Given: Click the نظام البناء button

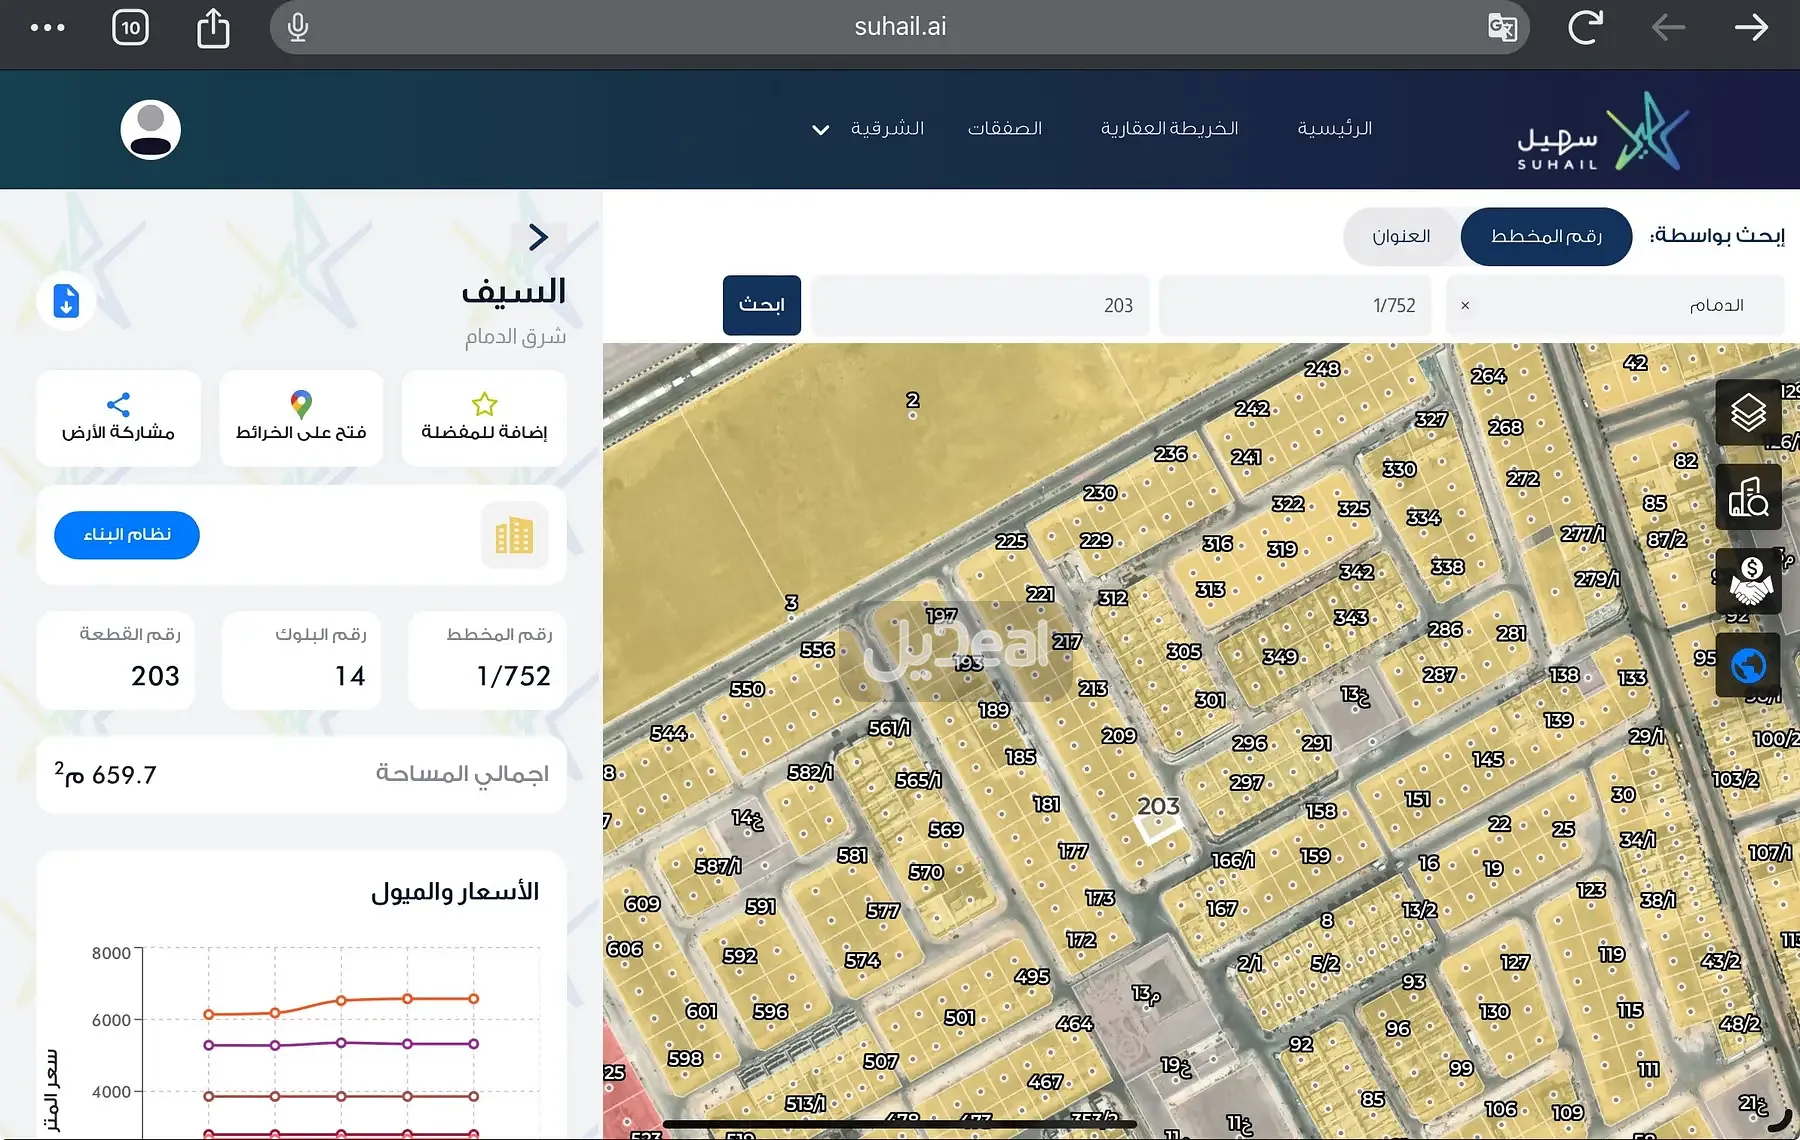Looking at the screenshot, I should point(127,535).
